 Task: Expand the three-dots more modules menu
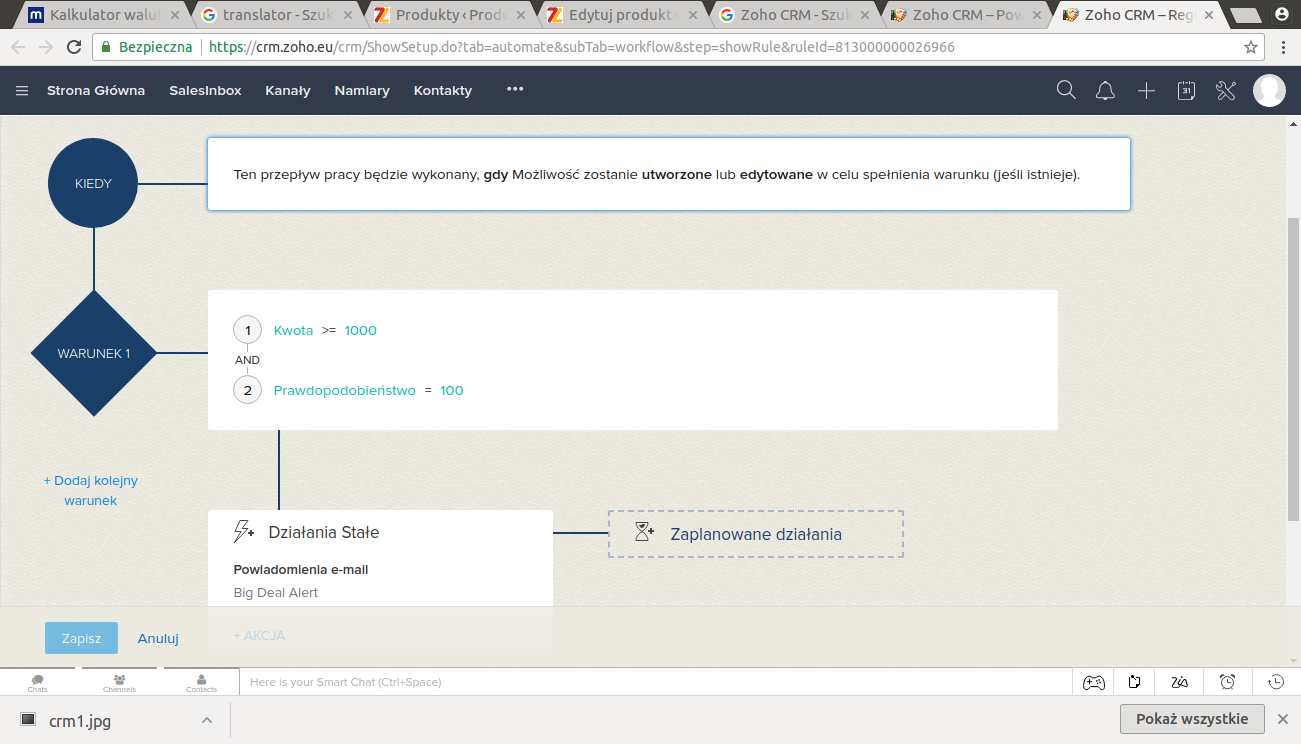tap(515, 89)
